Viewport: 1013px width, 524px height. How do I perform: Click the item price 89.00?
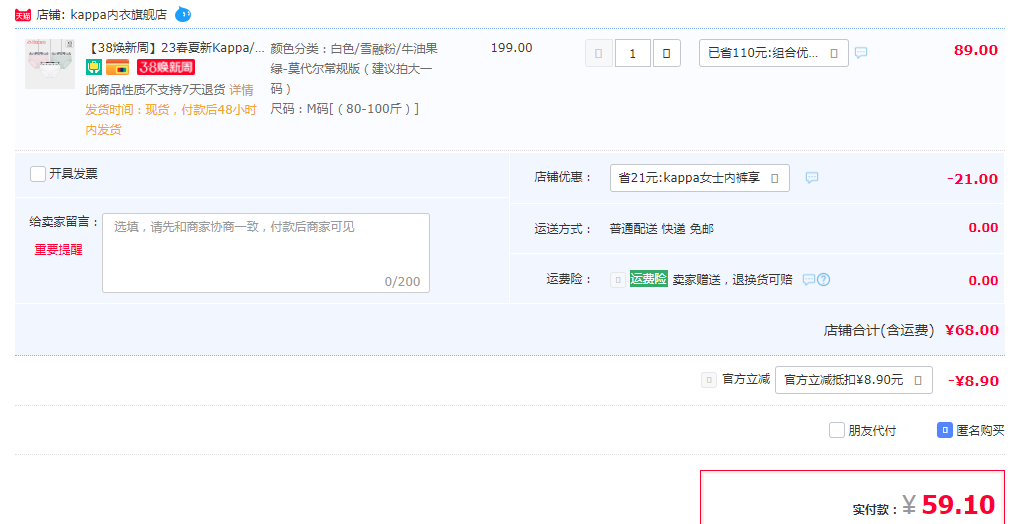pos(976,50)
